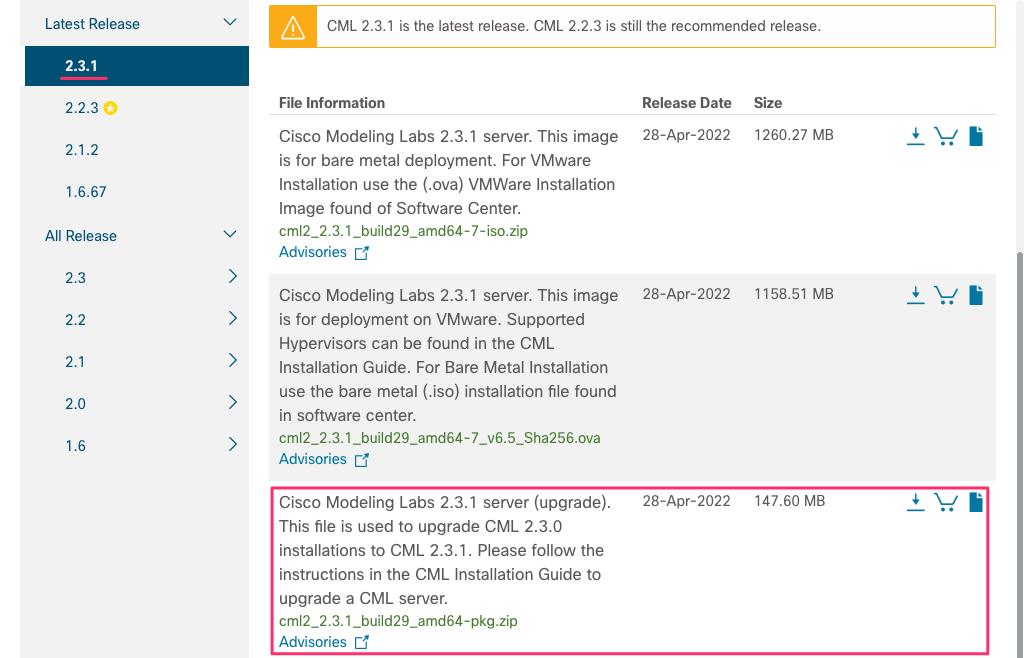
Task: Add the upgrade pkg.zip to cart
Action: coord(946,502)
